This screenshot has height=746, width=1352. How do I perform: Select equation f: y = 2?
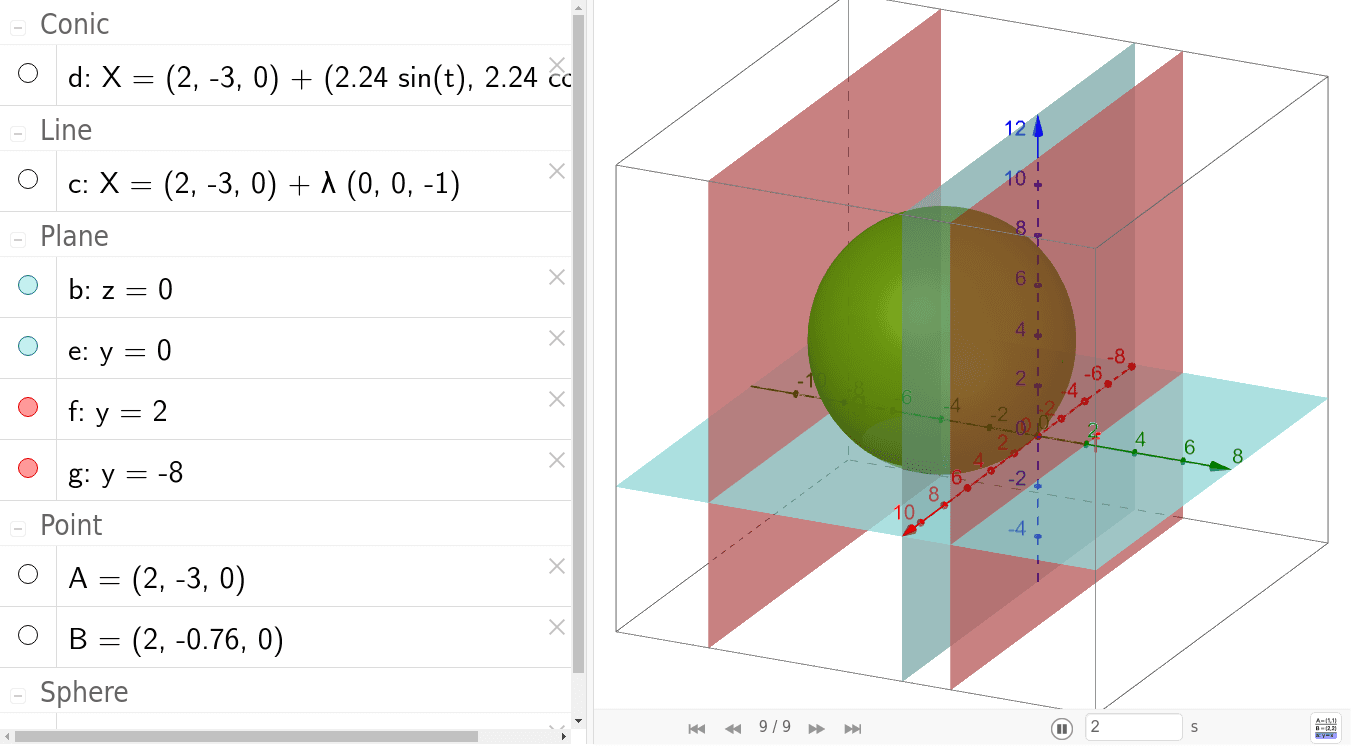click(x=118, y=413)
